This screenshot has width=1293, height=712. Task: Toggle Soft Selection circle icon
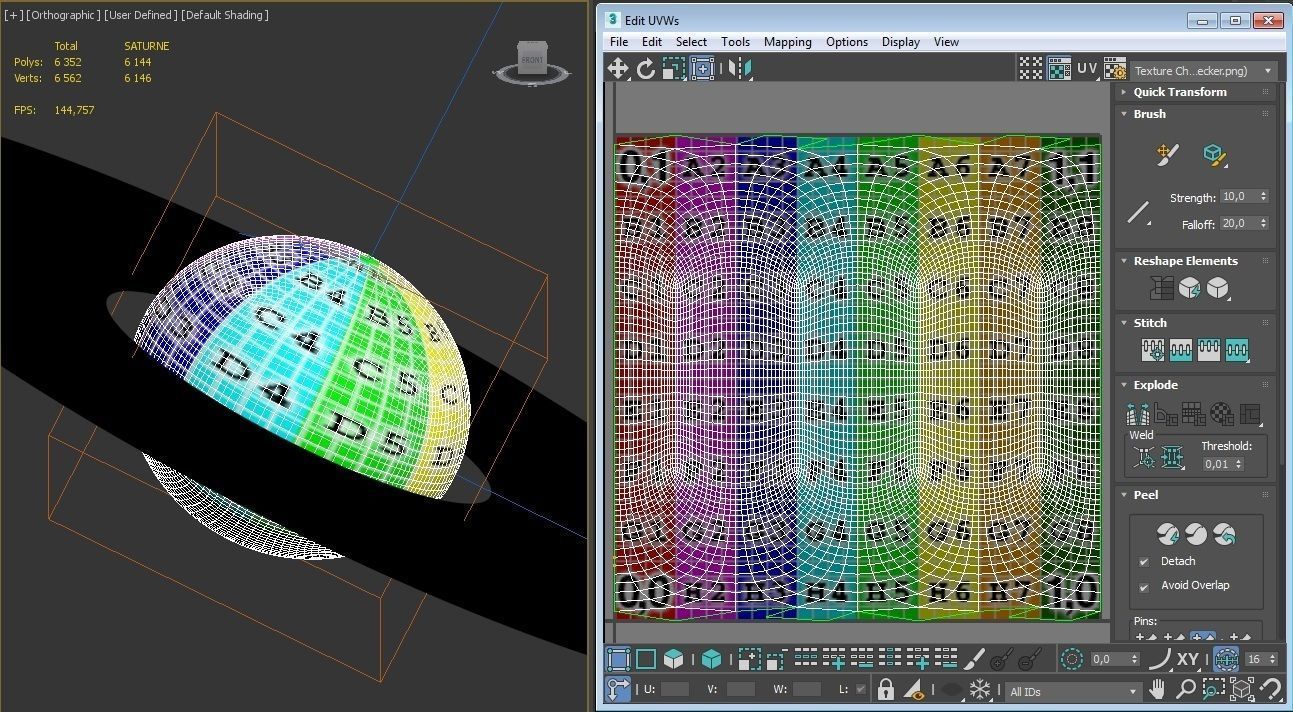1071,659
